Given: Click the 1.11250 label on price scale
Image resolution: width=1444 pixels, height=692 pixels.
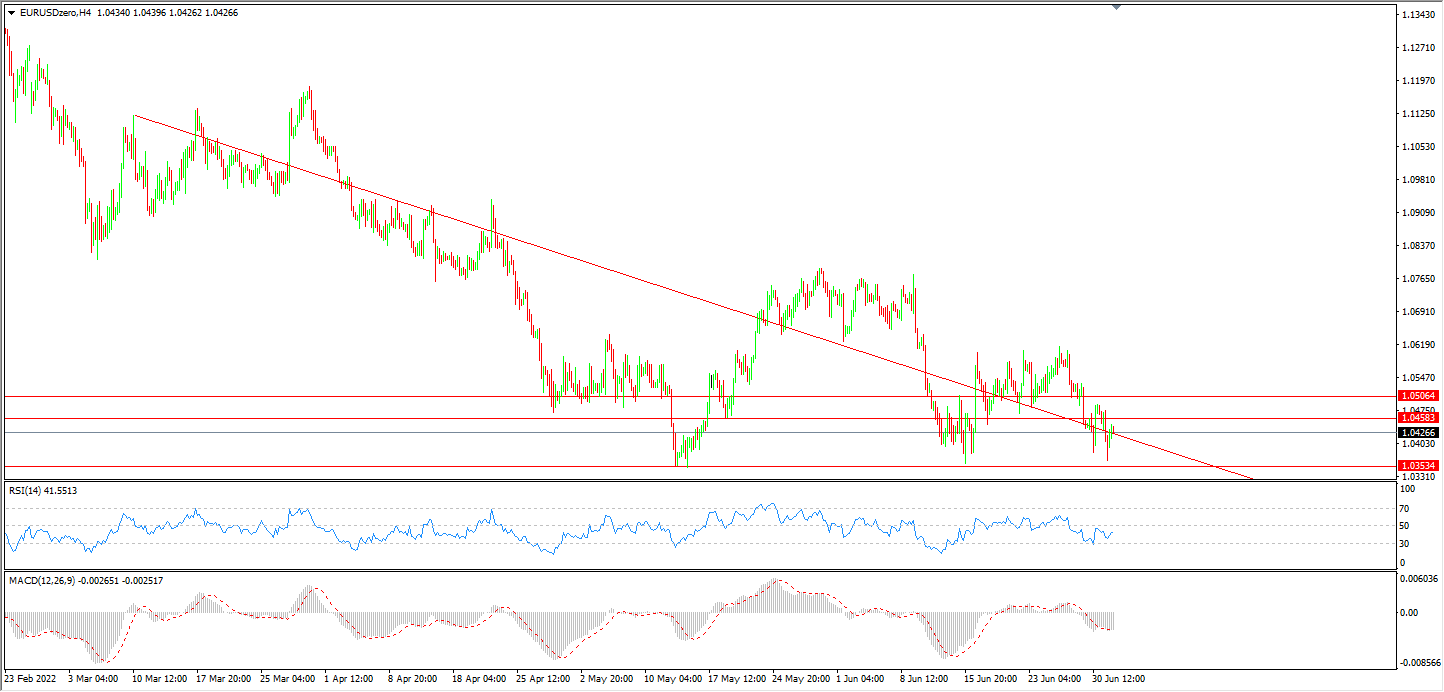Looking at the screenshot, I should click(1420, 114).
